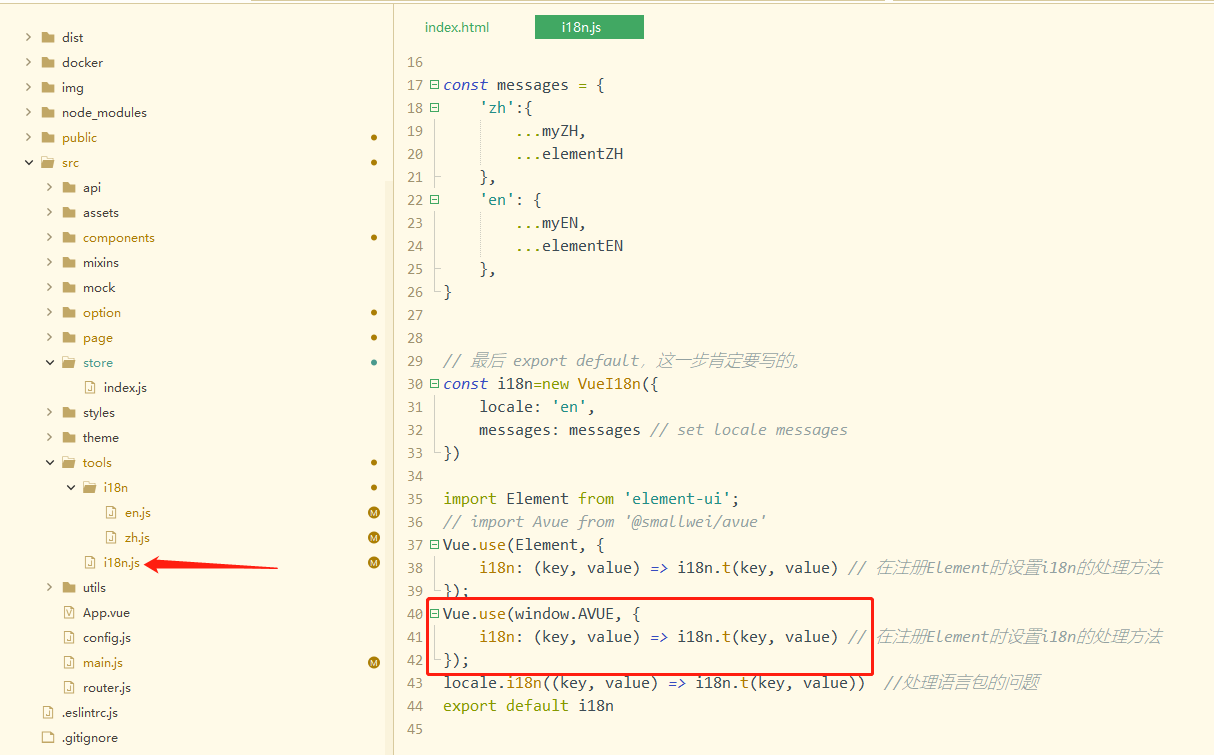
Task: Click the modified badge beside main.js
Action: pyautogui.click(x=374, y=662)
